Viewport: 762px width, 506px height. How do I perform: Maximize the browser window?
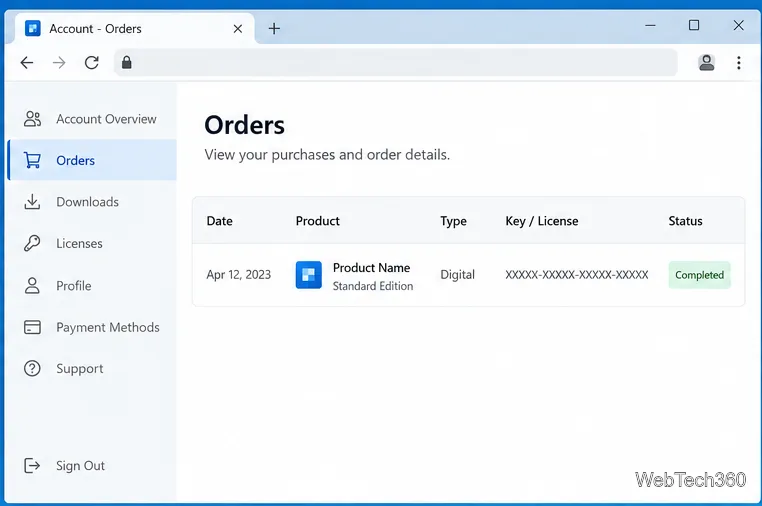(x=694, y=25)
